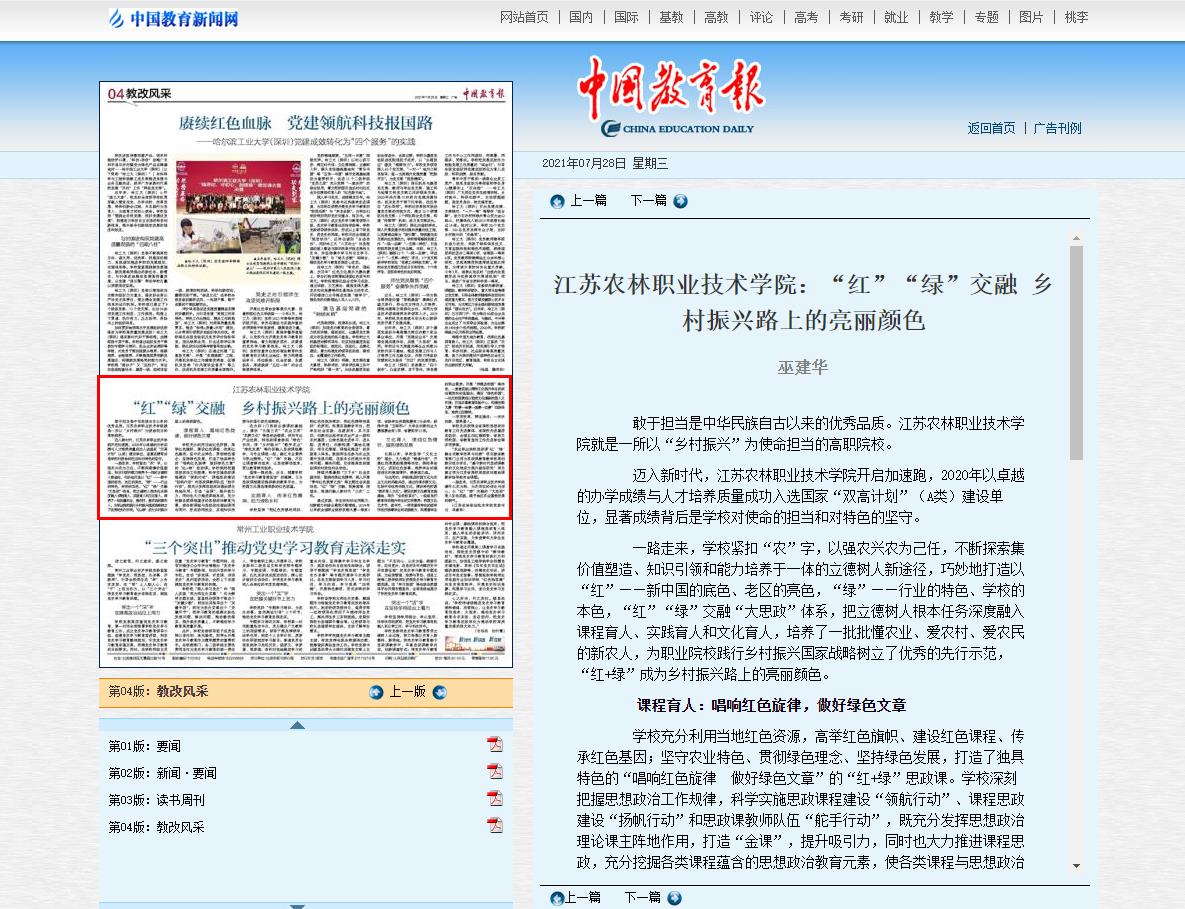Viewport: 1185px width, 909px height.
Task: Open PDF for 第04版 教改风采
Action: 494,826
